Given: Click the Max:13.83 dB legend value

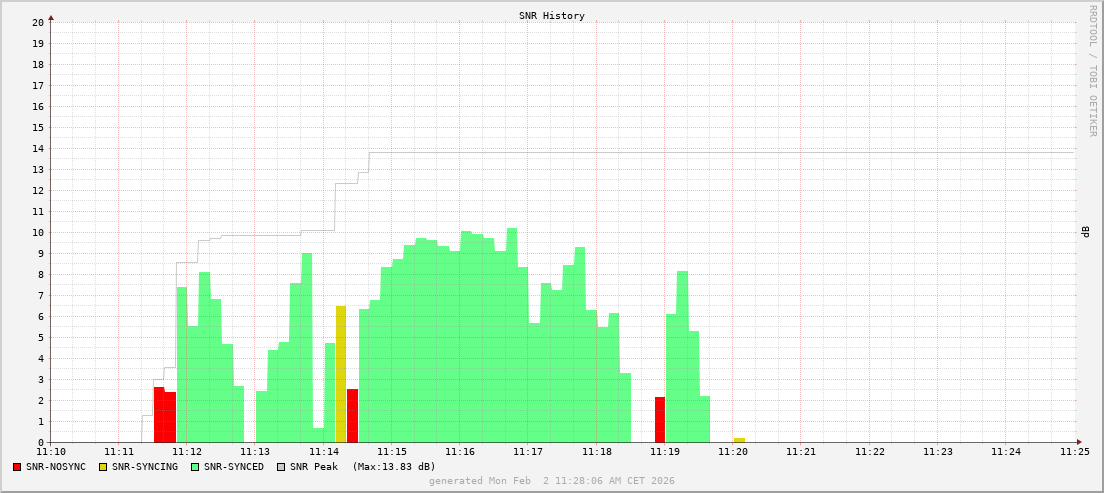Looking at the screenshot, I should (x=394, y=467).
